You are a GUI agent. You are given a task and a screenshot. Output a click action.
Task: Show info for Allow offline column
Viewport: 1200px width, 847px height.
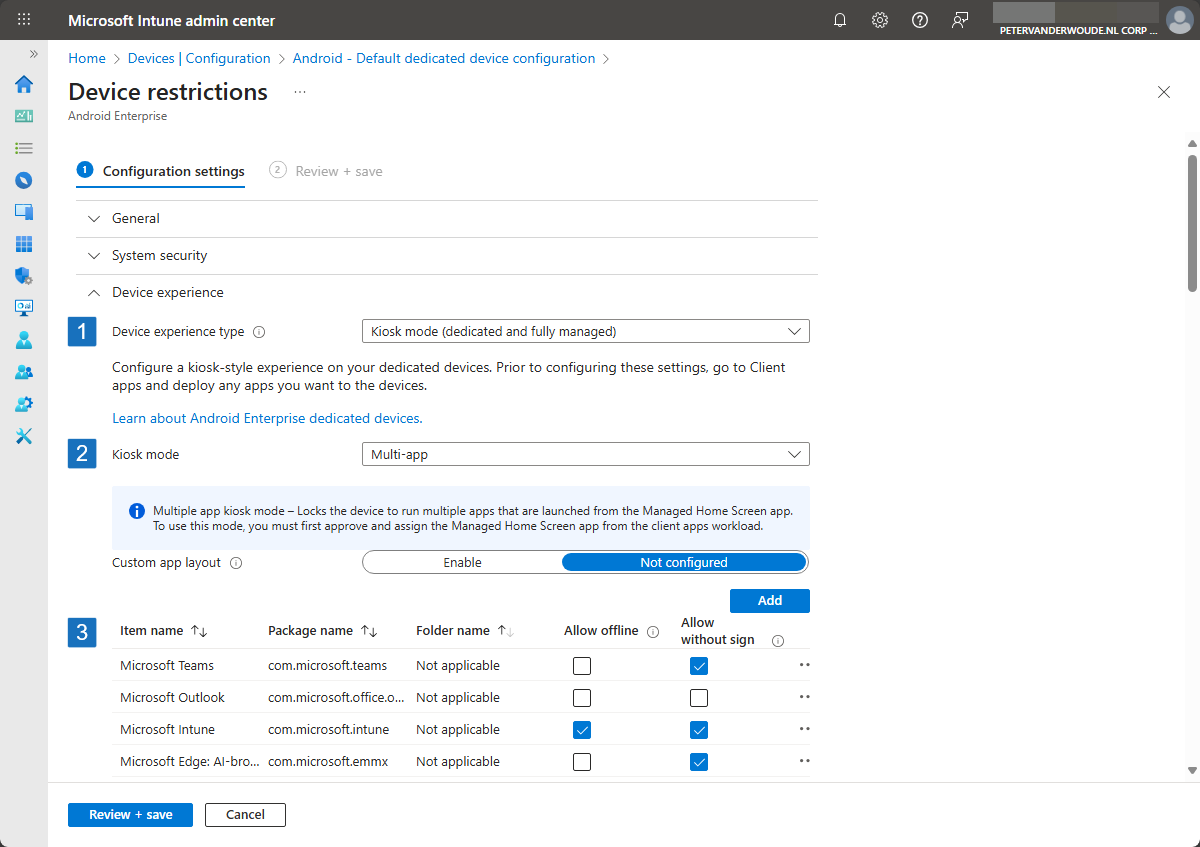[653, 632]
